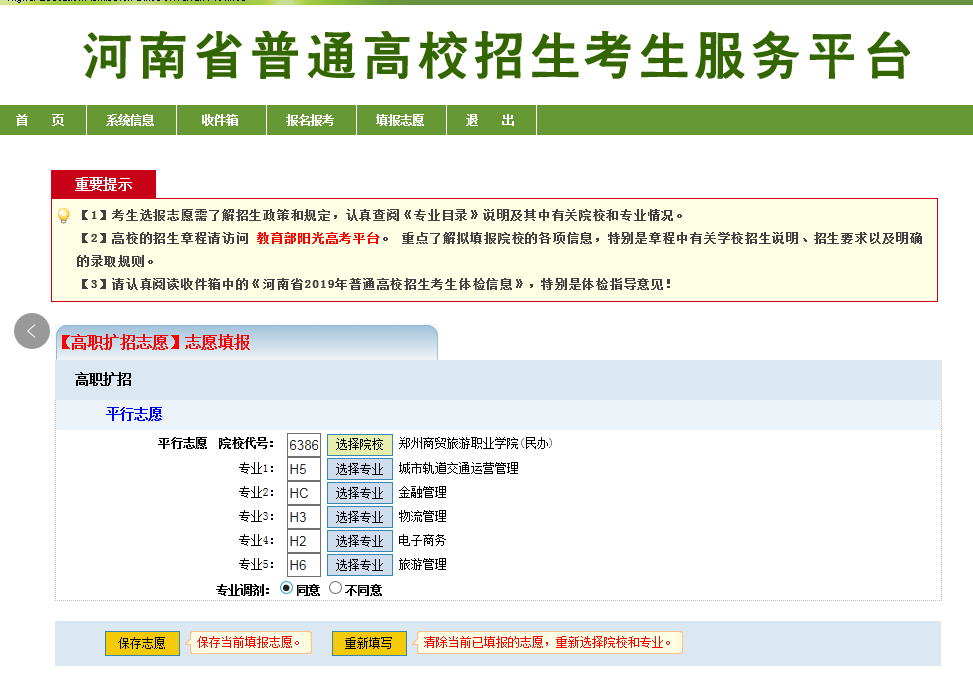This screenshot has width=973, height=674.
Task: Select the 不同意 radio button
Action: pyautogui.click(x=335, y=588)
